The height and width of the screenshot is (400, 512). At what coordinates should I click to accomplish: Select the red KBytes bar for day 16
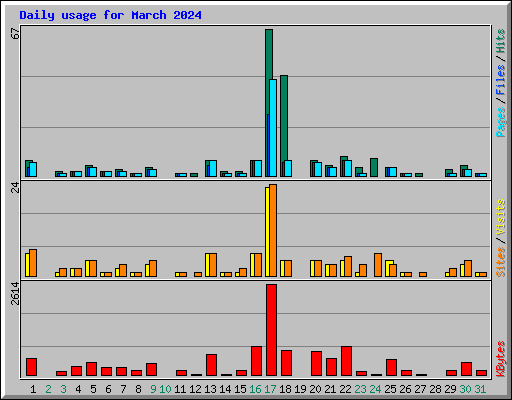(x=256, y=361)
